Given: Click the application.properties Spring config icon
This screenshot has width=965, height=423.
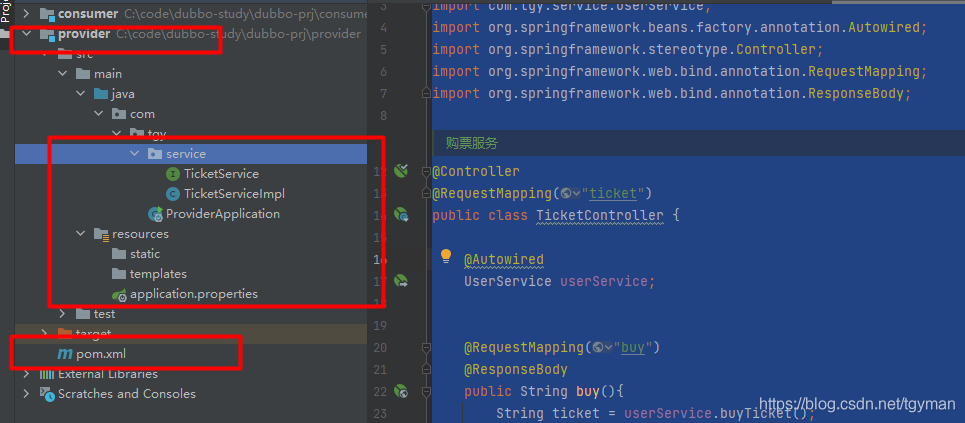Looking at the screenshot, I should pyautogui.click(x=119, y=294).
